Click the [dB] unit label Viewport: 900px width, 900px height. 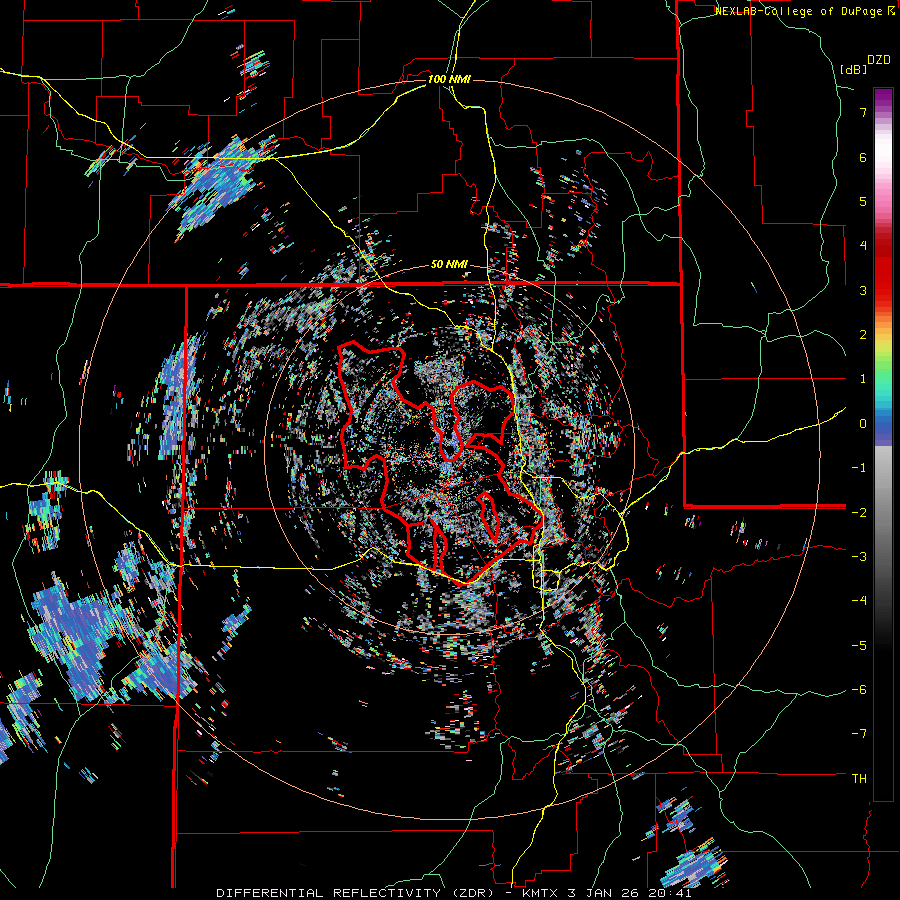pyautogui.click(x=853, y=69)
